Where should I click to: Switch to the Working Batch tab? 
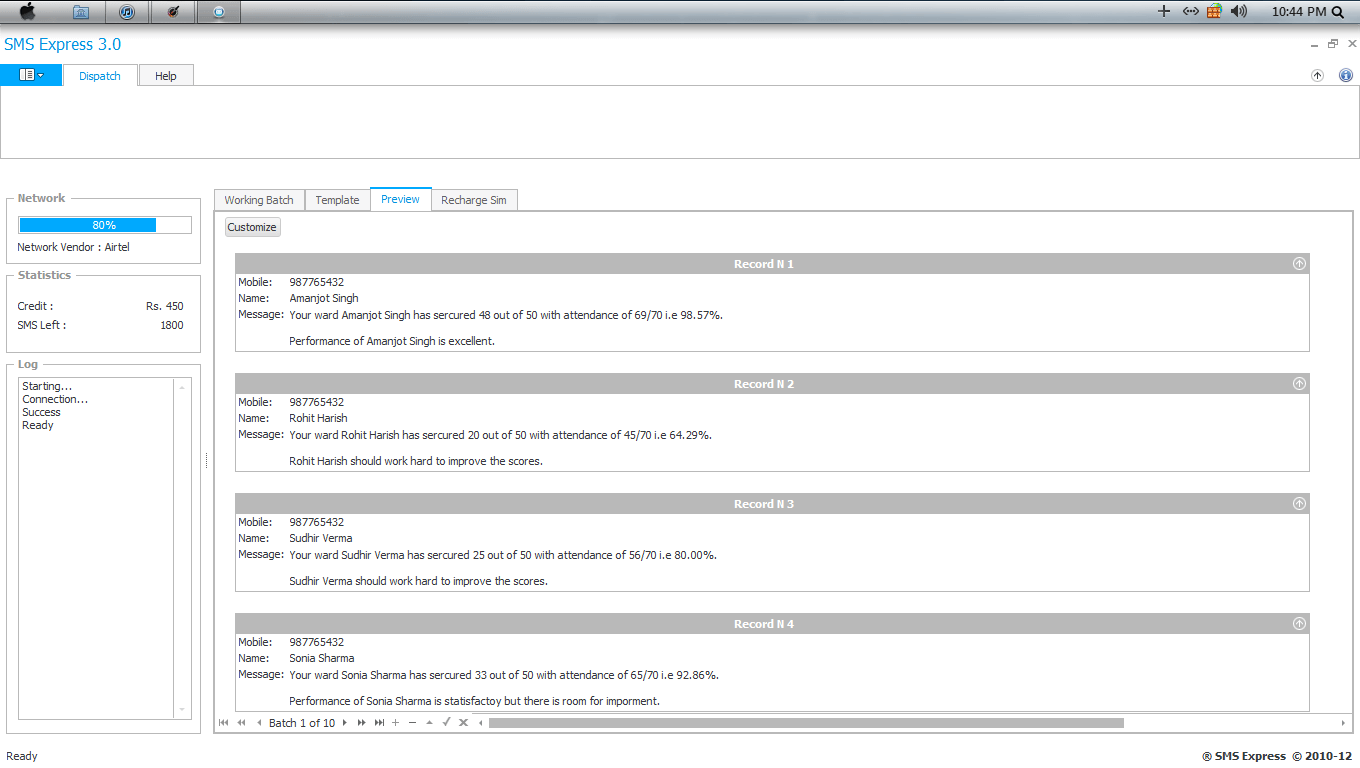259,200
